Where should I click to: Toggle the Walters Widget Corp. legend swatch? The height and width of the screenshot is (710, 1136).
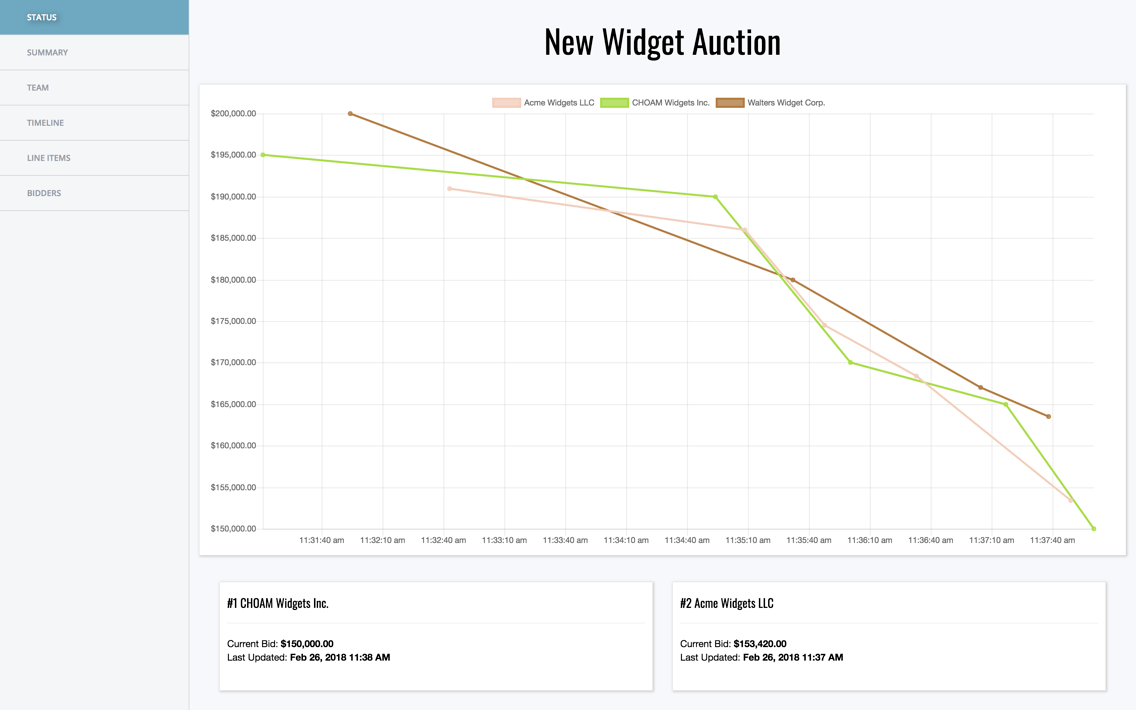pyautogui.click(x=730, y=103)
